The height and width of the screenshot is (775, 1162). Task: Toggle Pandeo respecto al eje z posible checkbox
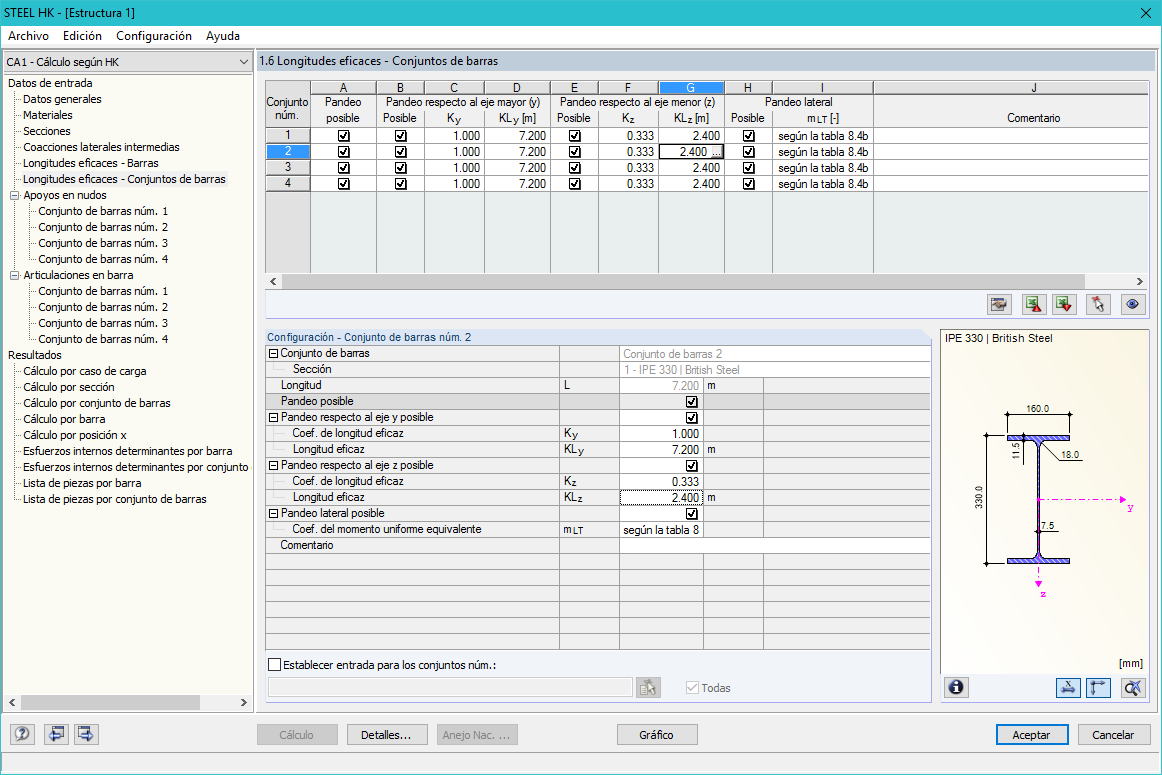click(x=691, y=466)
